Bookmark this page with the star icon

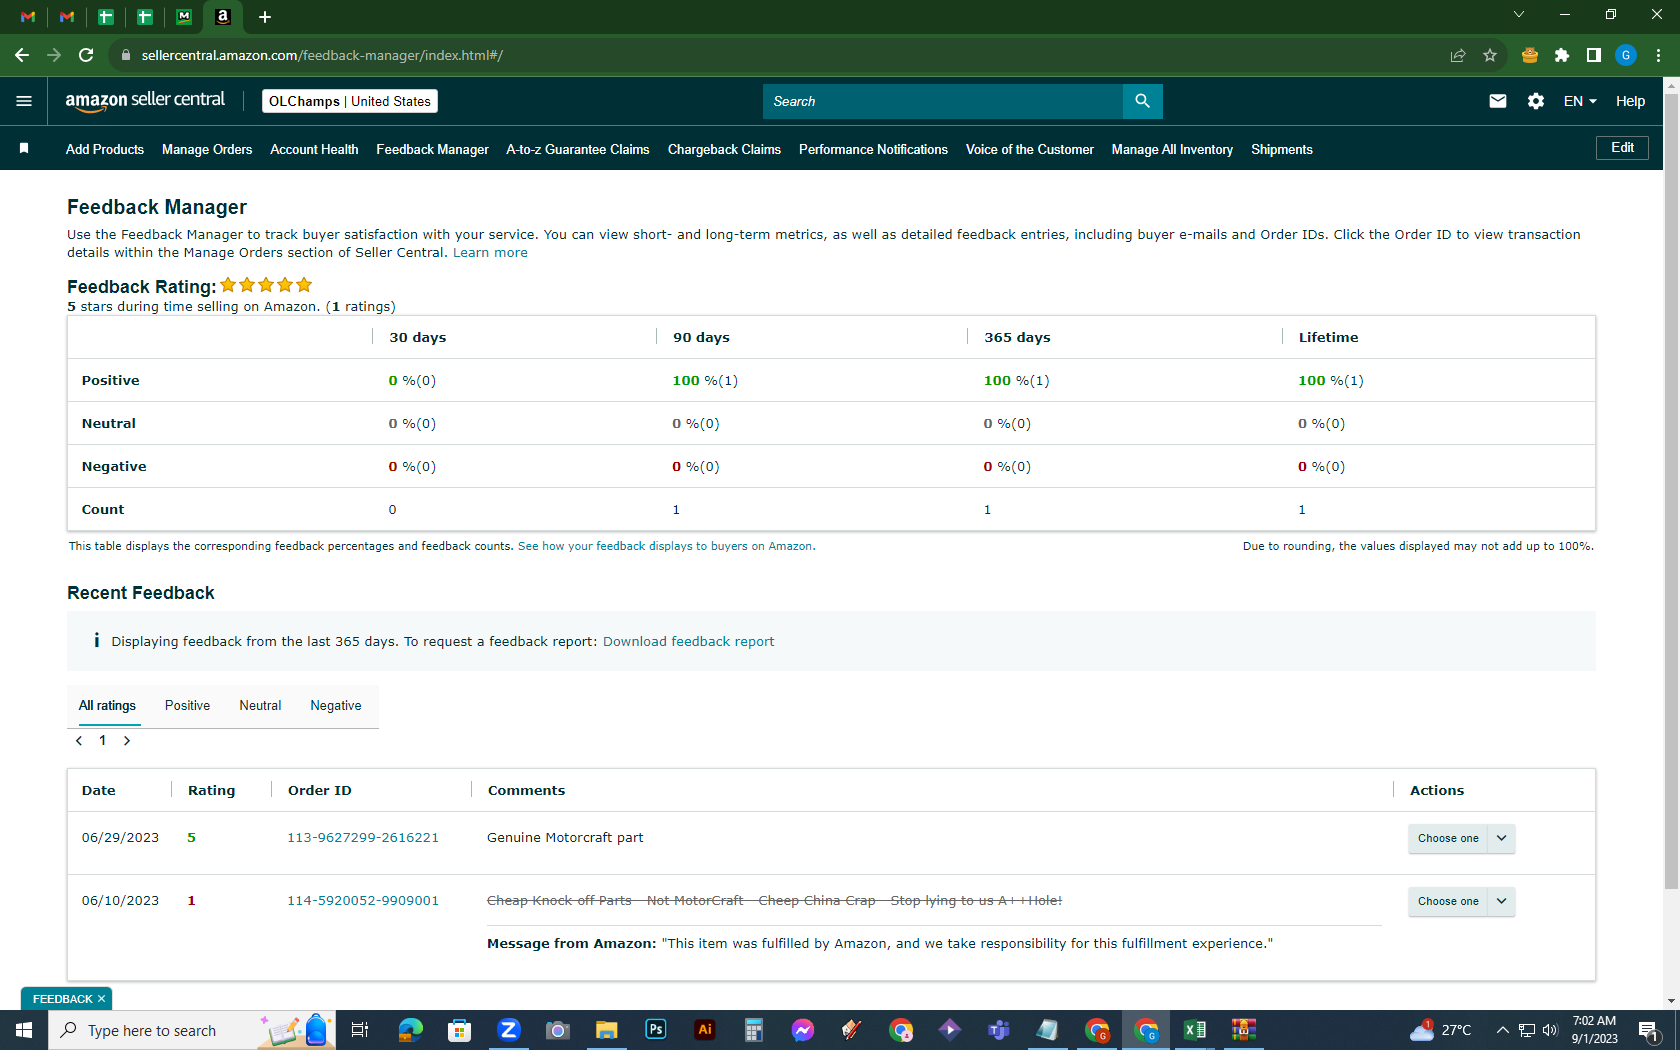tap(1490, 55)
